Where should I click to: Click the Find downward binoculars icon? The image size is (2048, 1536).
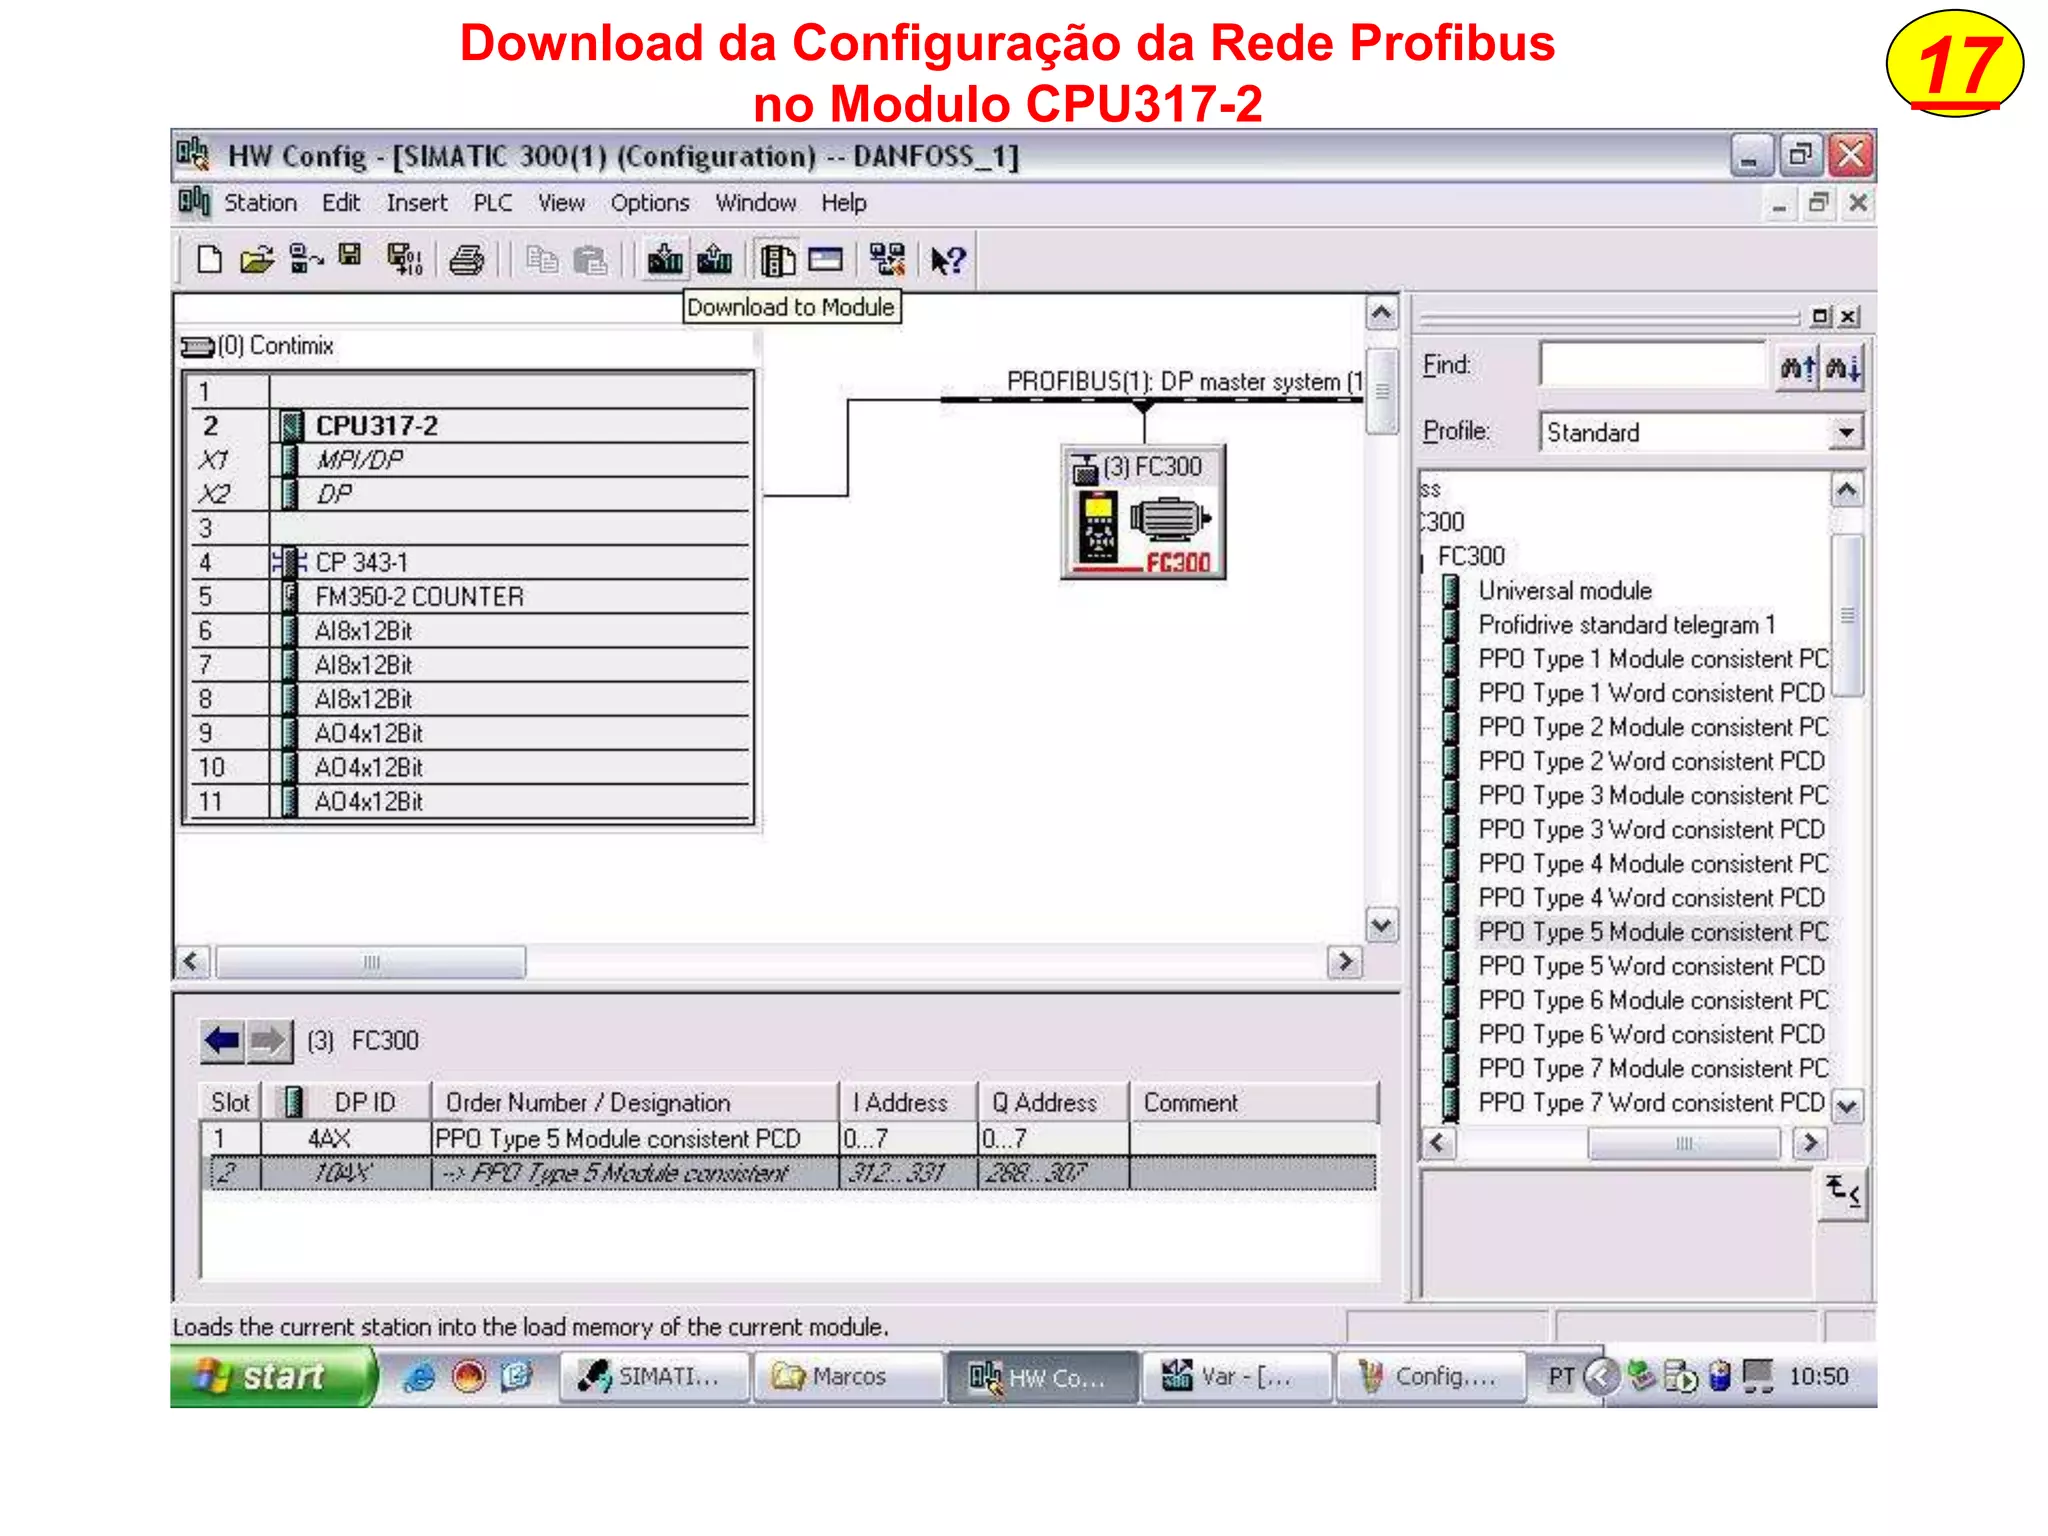coord(1843,368)
